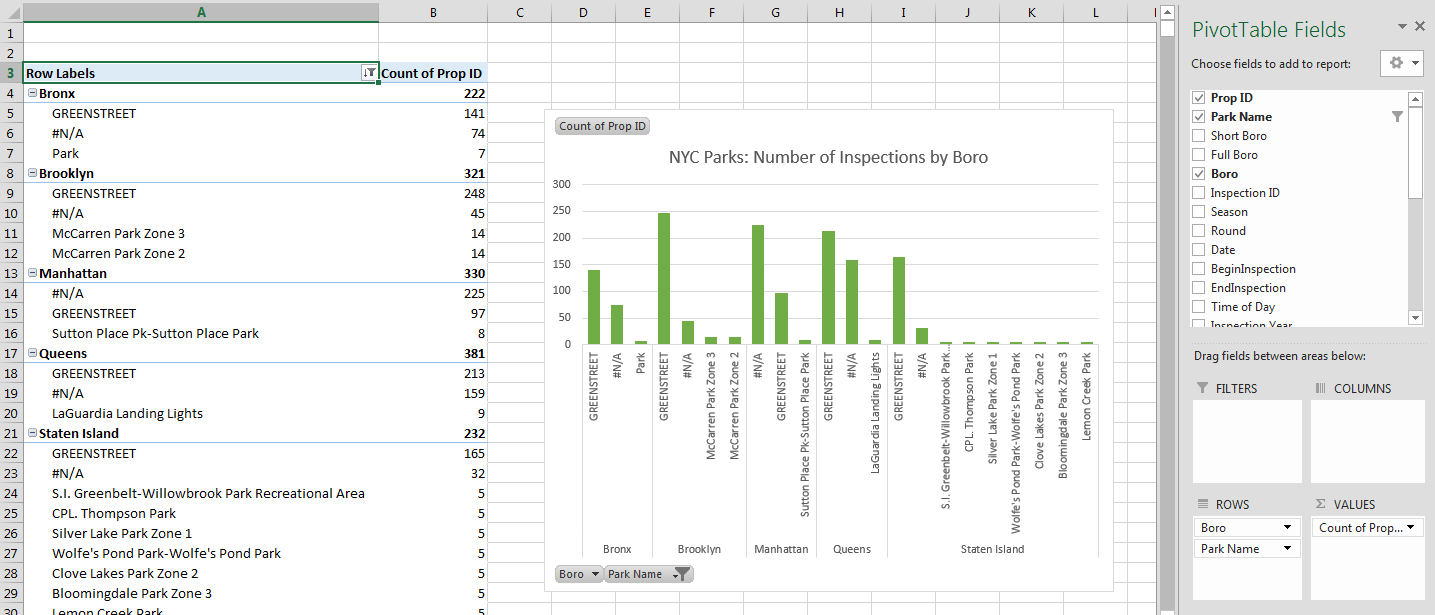Open the Park Name row field dropdown

(x=1285, y=549)
